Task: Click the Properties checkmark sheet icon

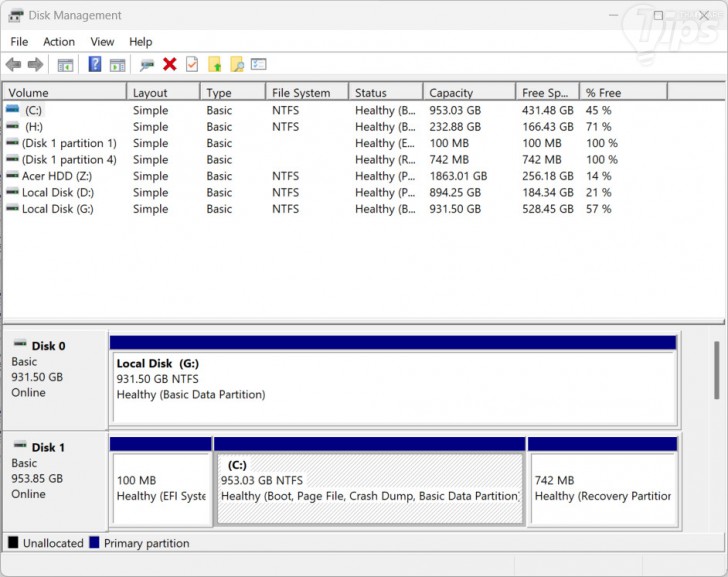Action: point(191,65)
